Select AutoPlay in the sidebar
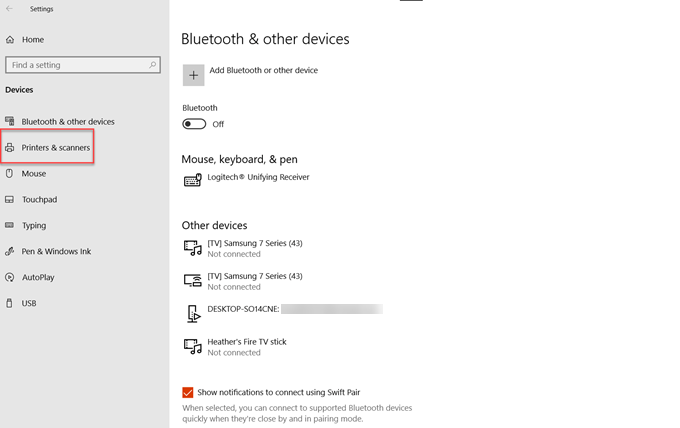Screen dimensions: 680x428 click(38, 277)
